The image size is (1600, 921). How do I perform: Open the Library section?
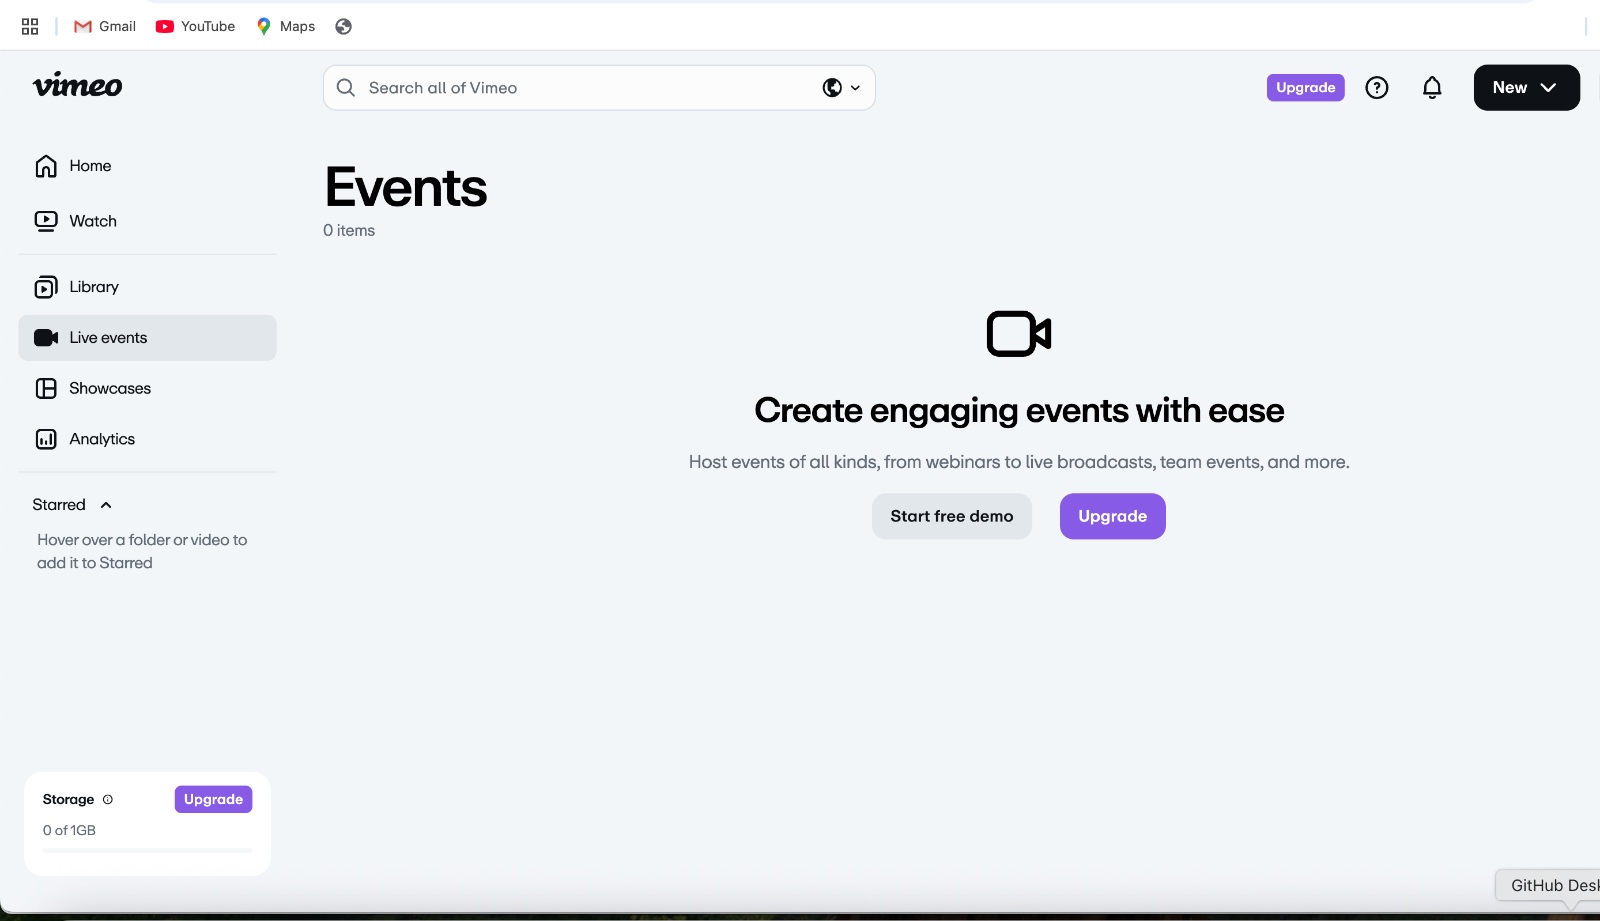[93, 287]
